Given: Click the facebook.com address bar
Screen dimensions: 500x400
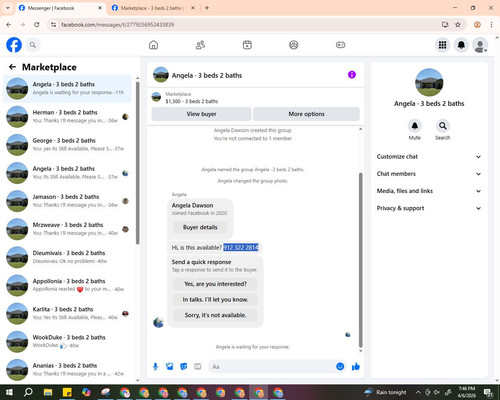Looking at the screenshot, I should tap(247, 25).
